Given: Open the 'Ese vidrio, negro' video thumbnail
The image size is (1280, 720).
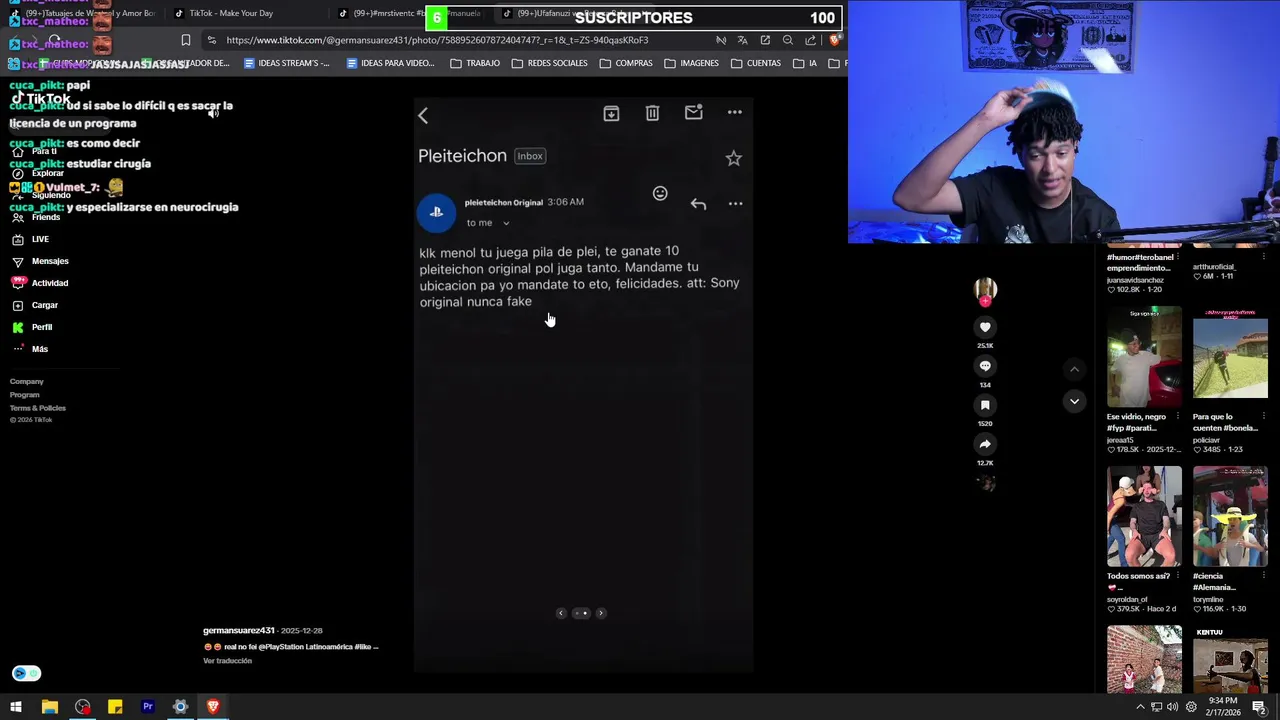Looking at the screenshot, I should [1144, 357].
